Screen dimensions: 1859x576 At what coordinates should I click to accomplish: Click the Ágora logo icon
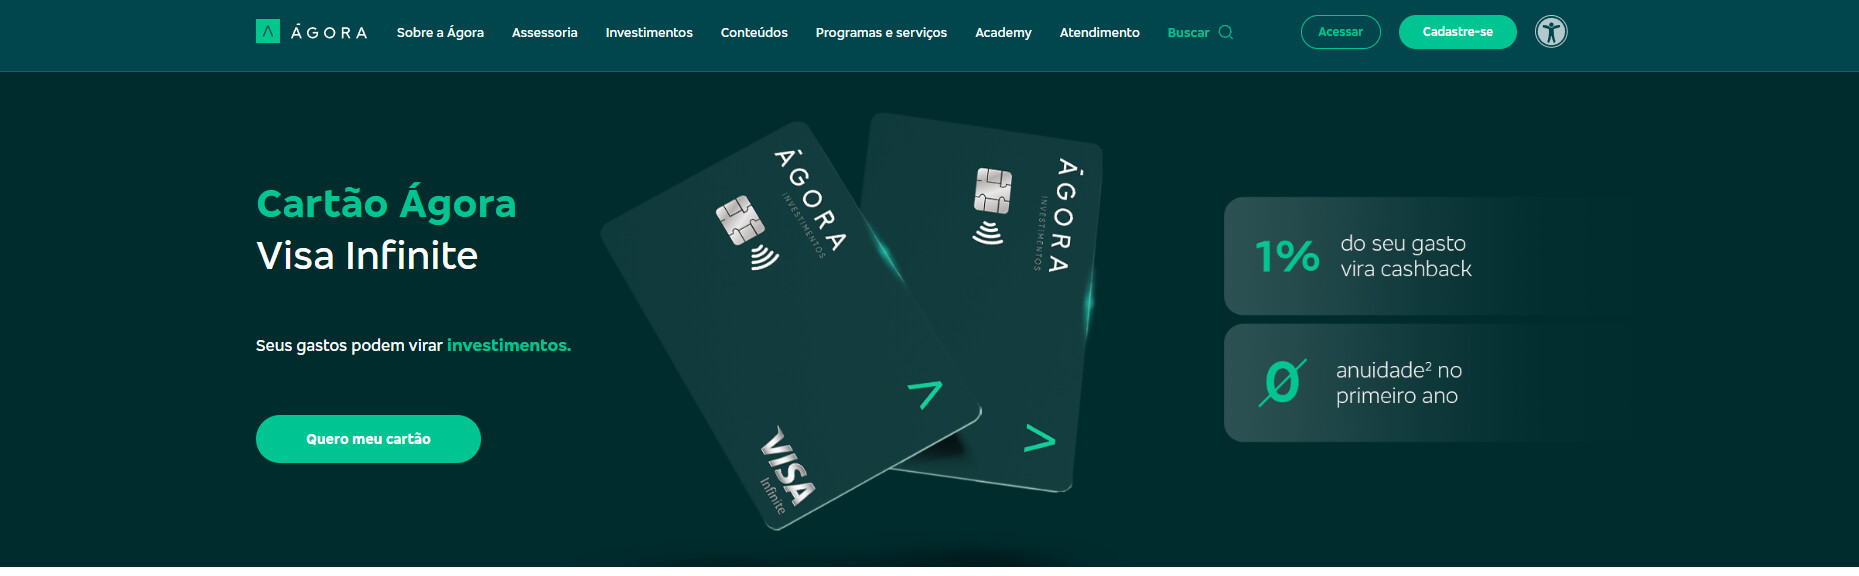[268, 32]
